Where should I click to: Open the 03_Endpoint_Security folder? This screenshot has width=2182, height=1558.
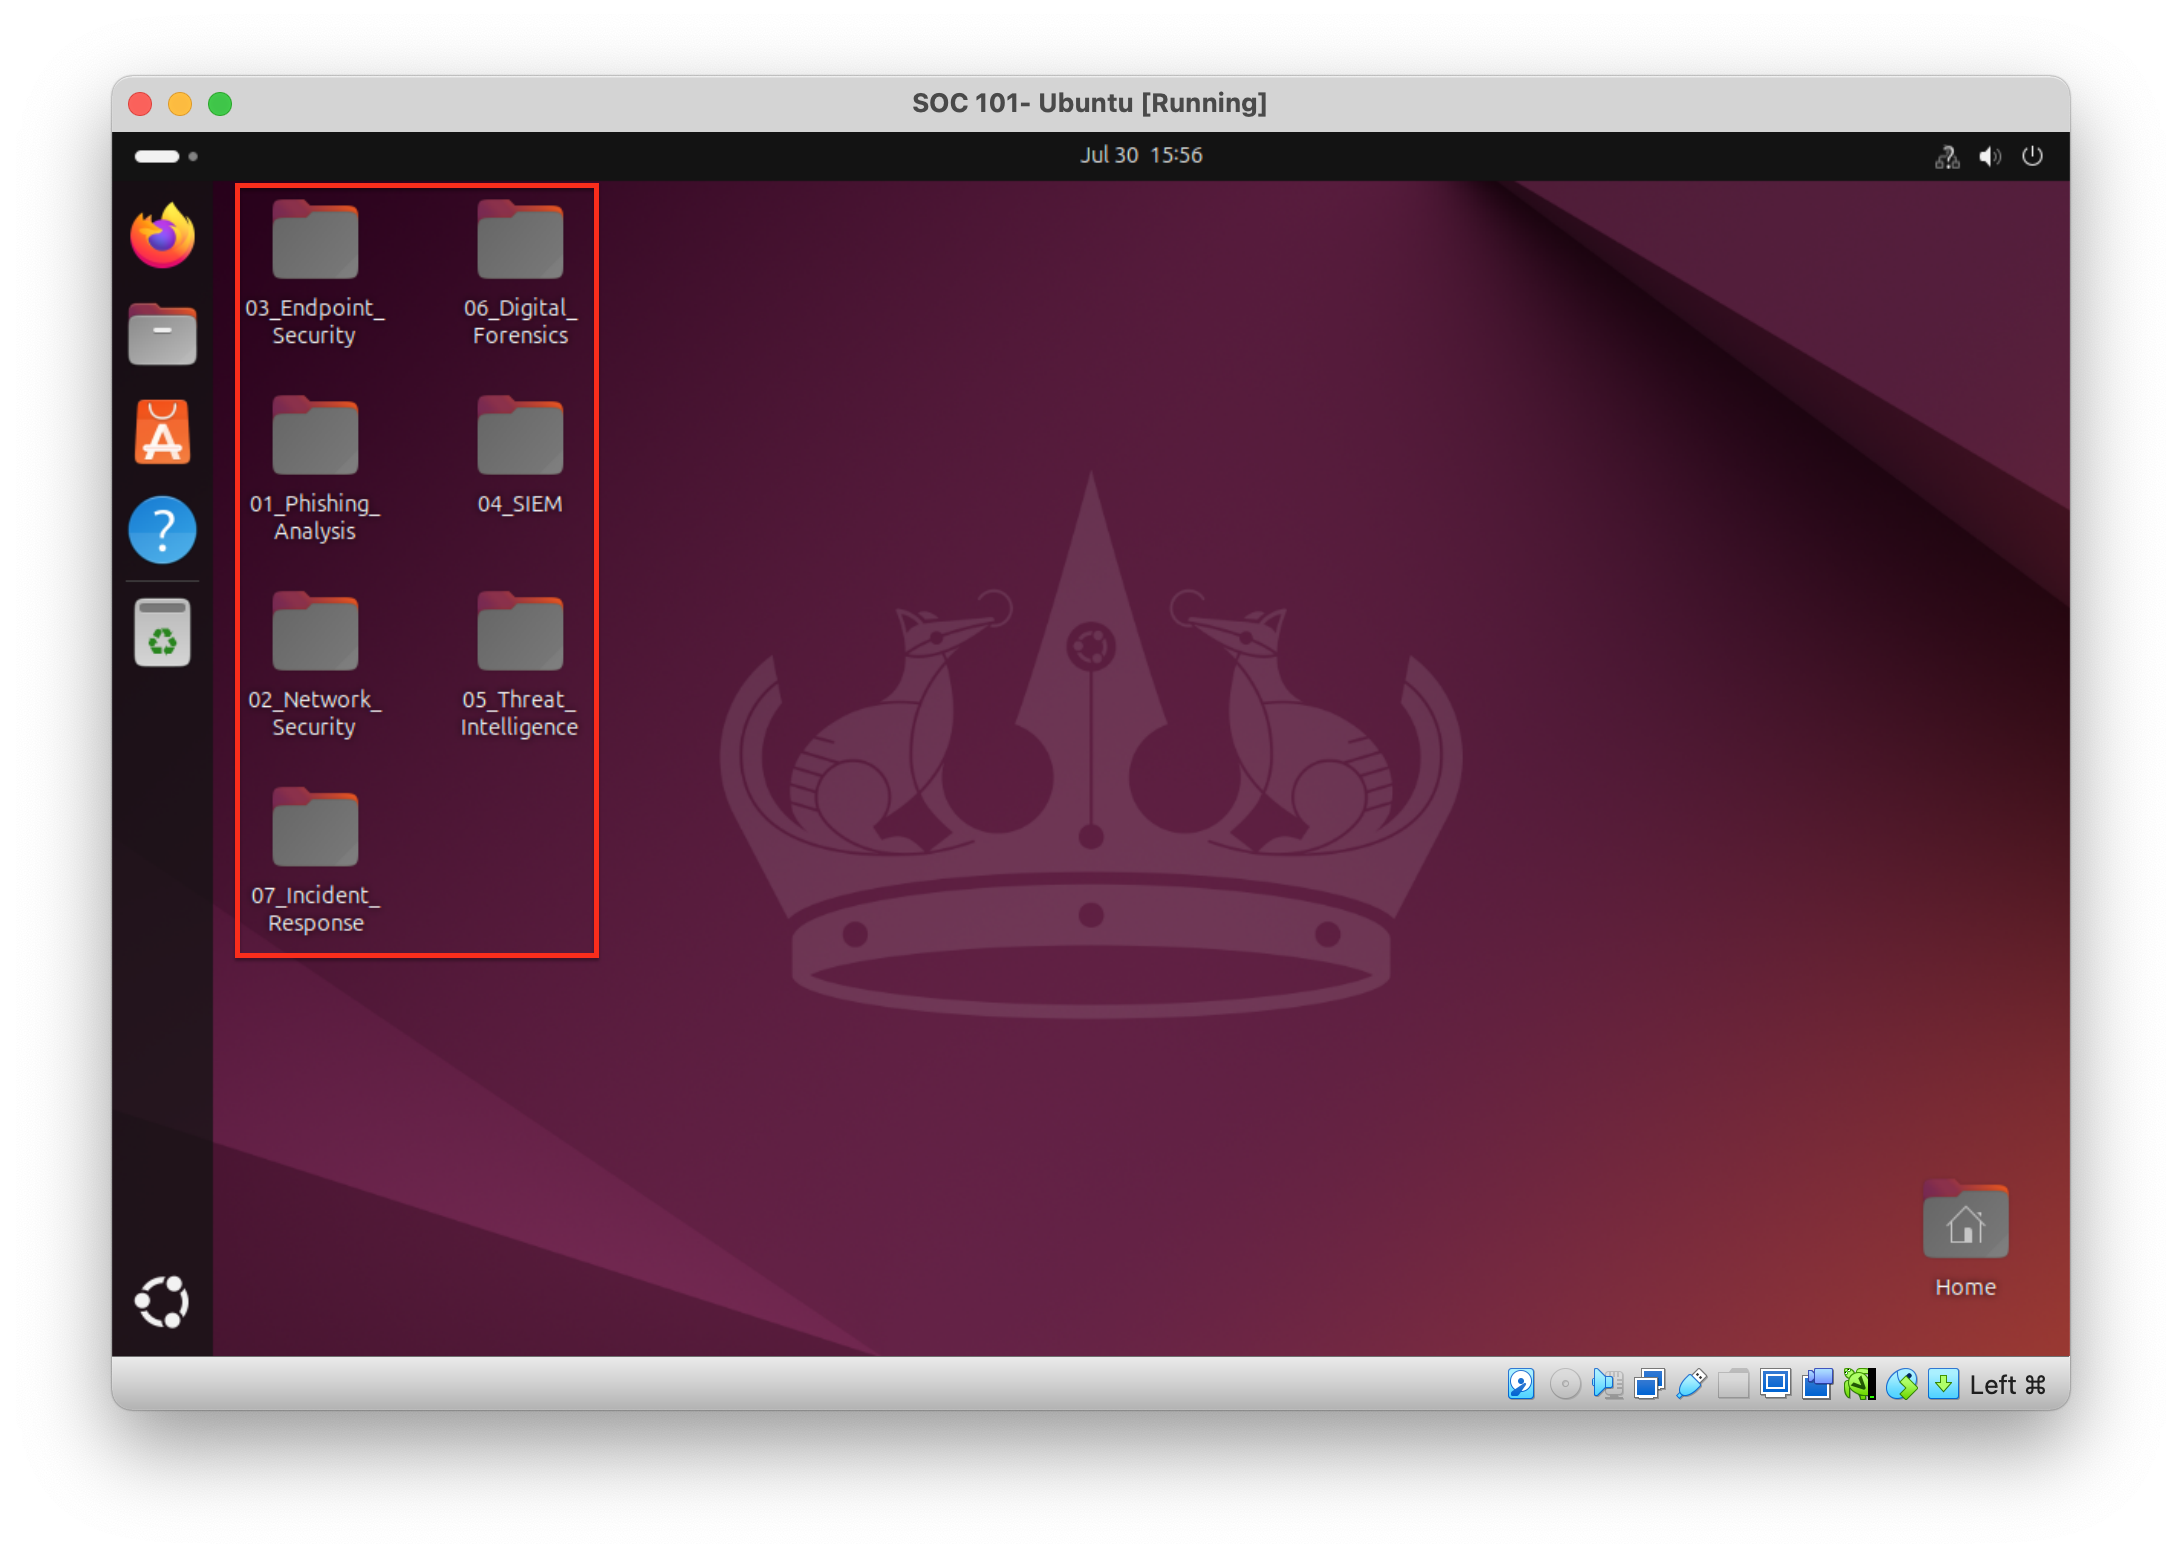pyautogui.click(x=315, y=274)
